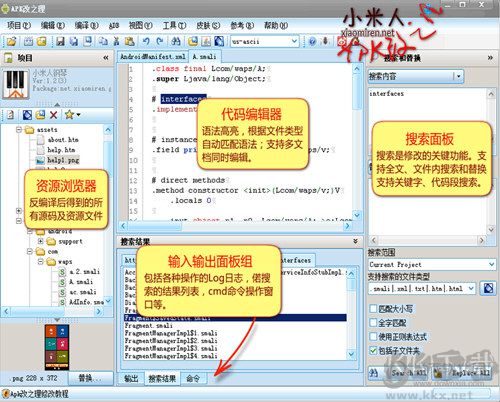The image size is (500, 402).
Task: Open the .smali|.xml file types dropdown
Action: (x=471, y=288)
